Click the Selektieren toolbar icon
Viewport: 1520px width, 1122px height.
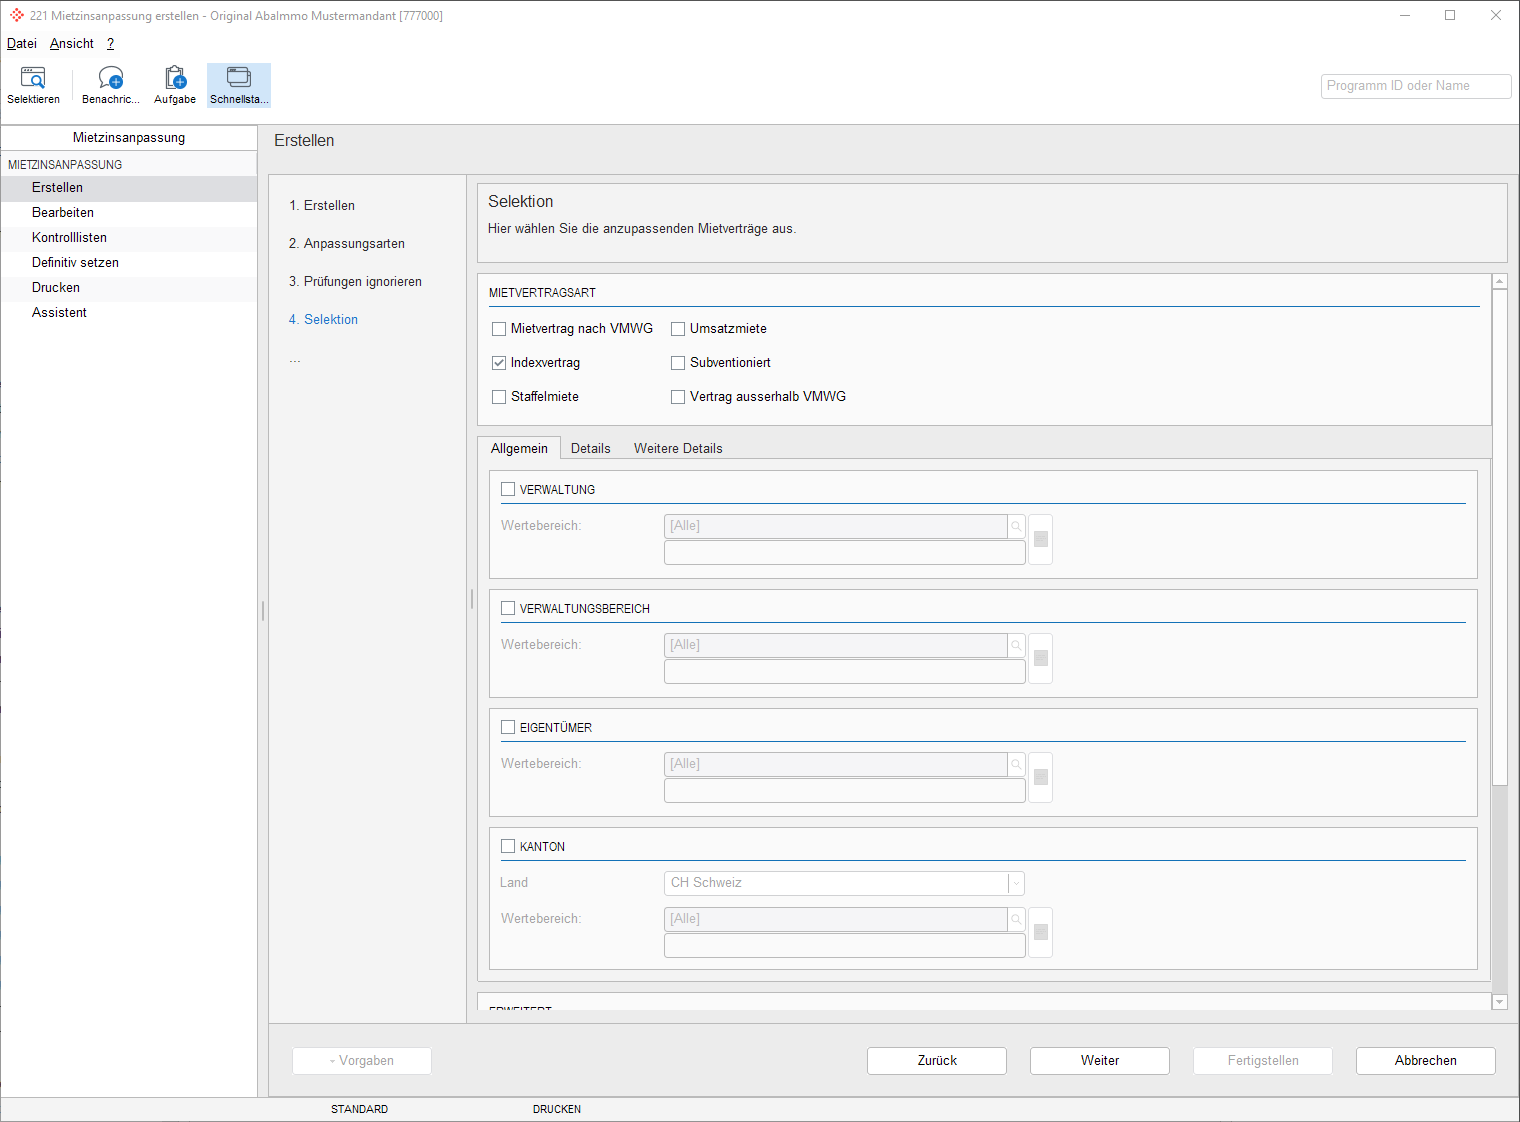tap(33, 85)
